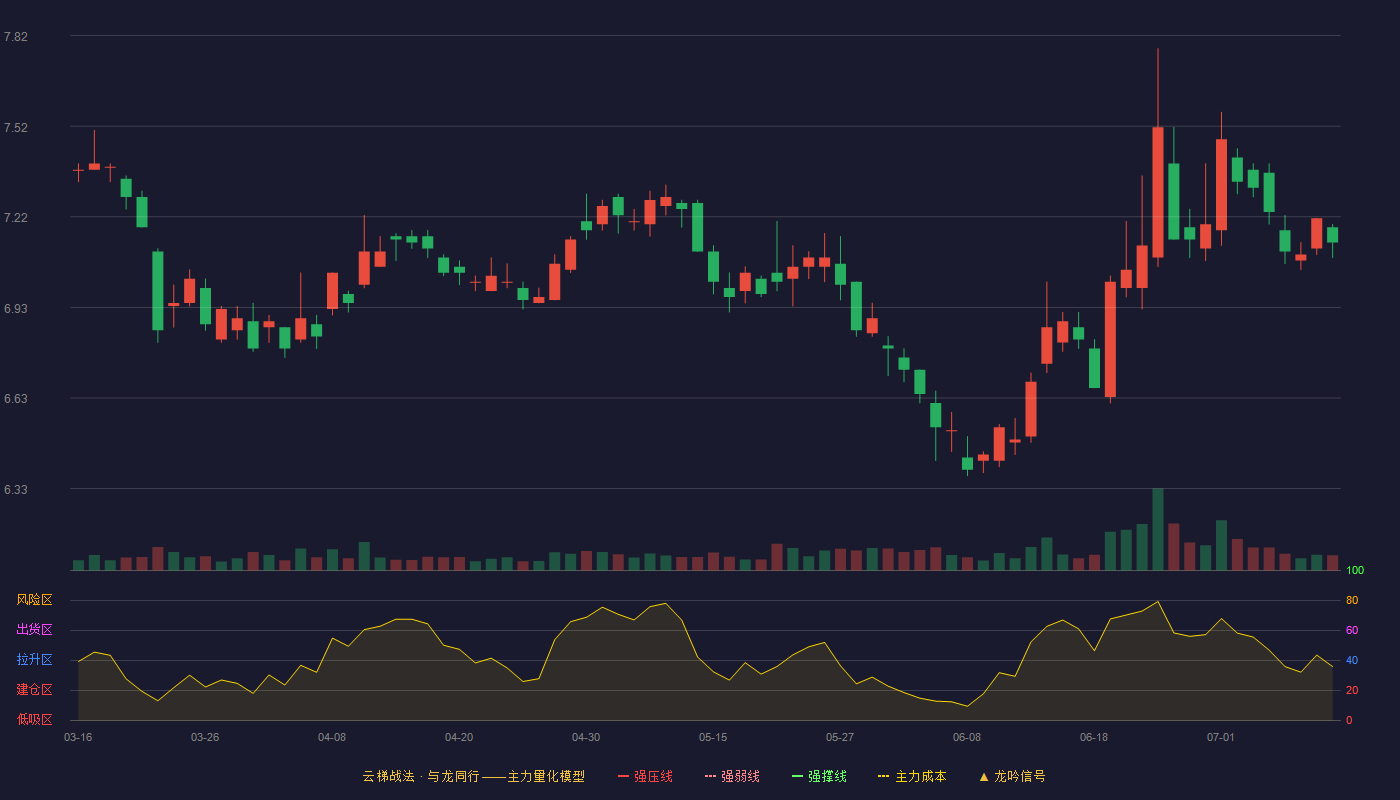Click the 60 indicator axis value
This screenshot has height=800, width=1400.
(x=1352, y=630)
